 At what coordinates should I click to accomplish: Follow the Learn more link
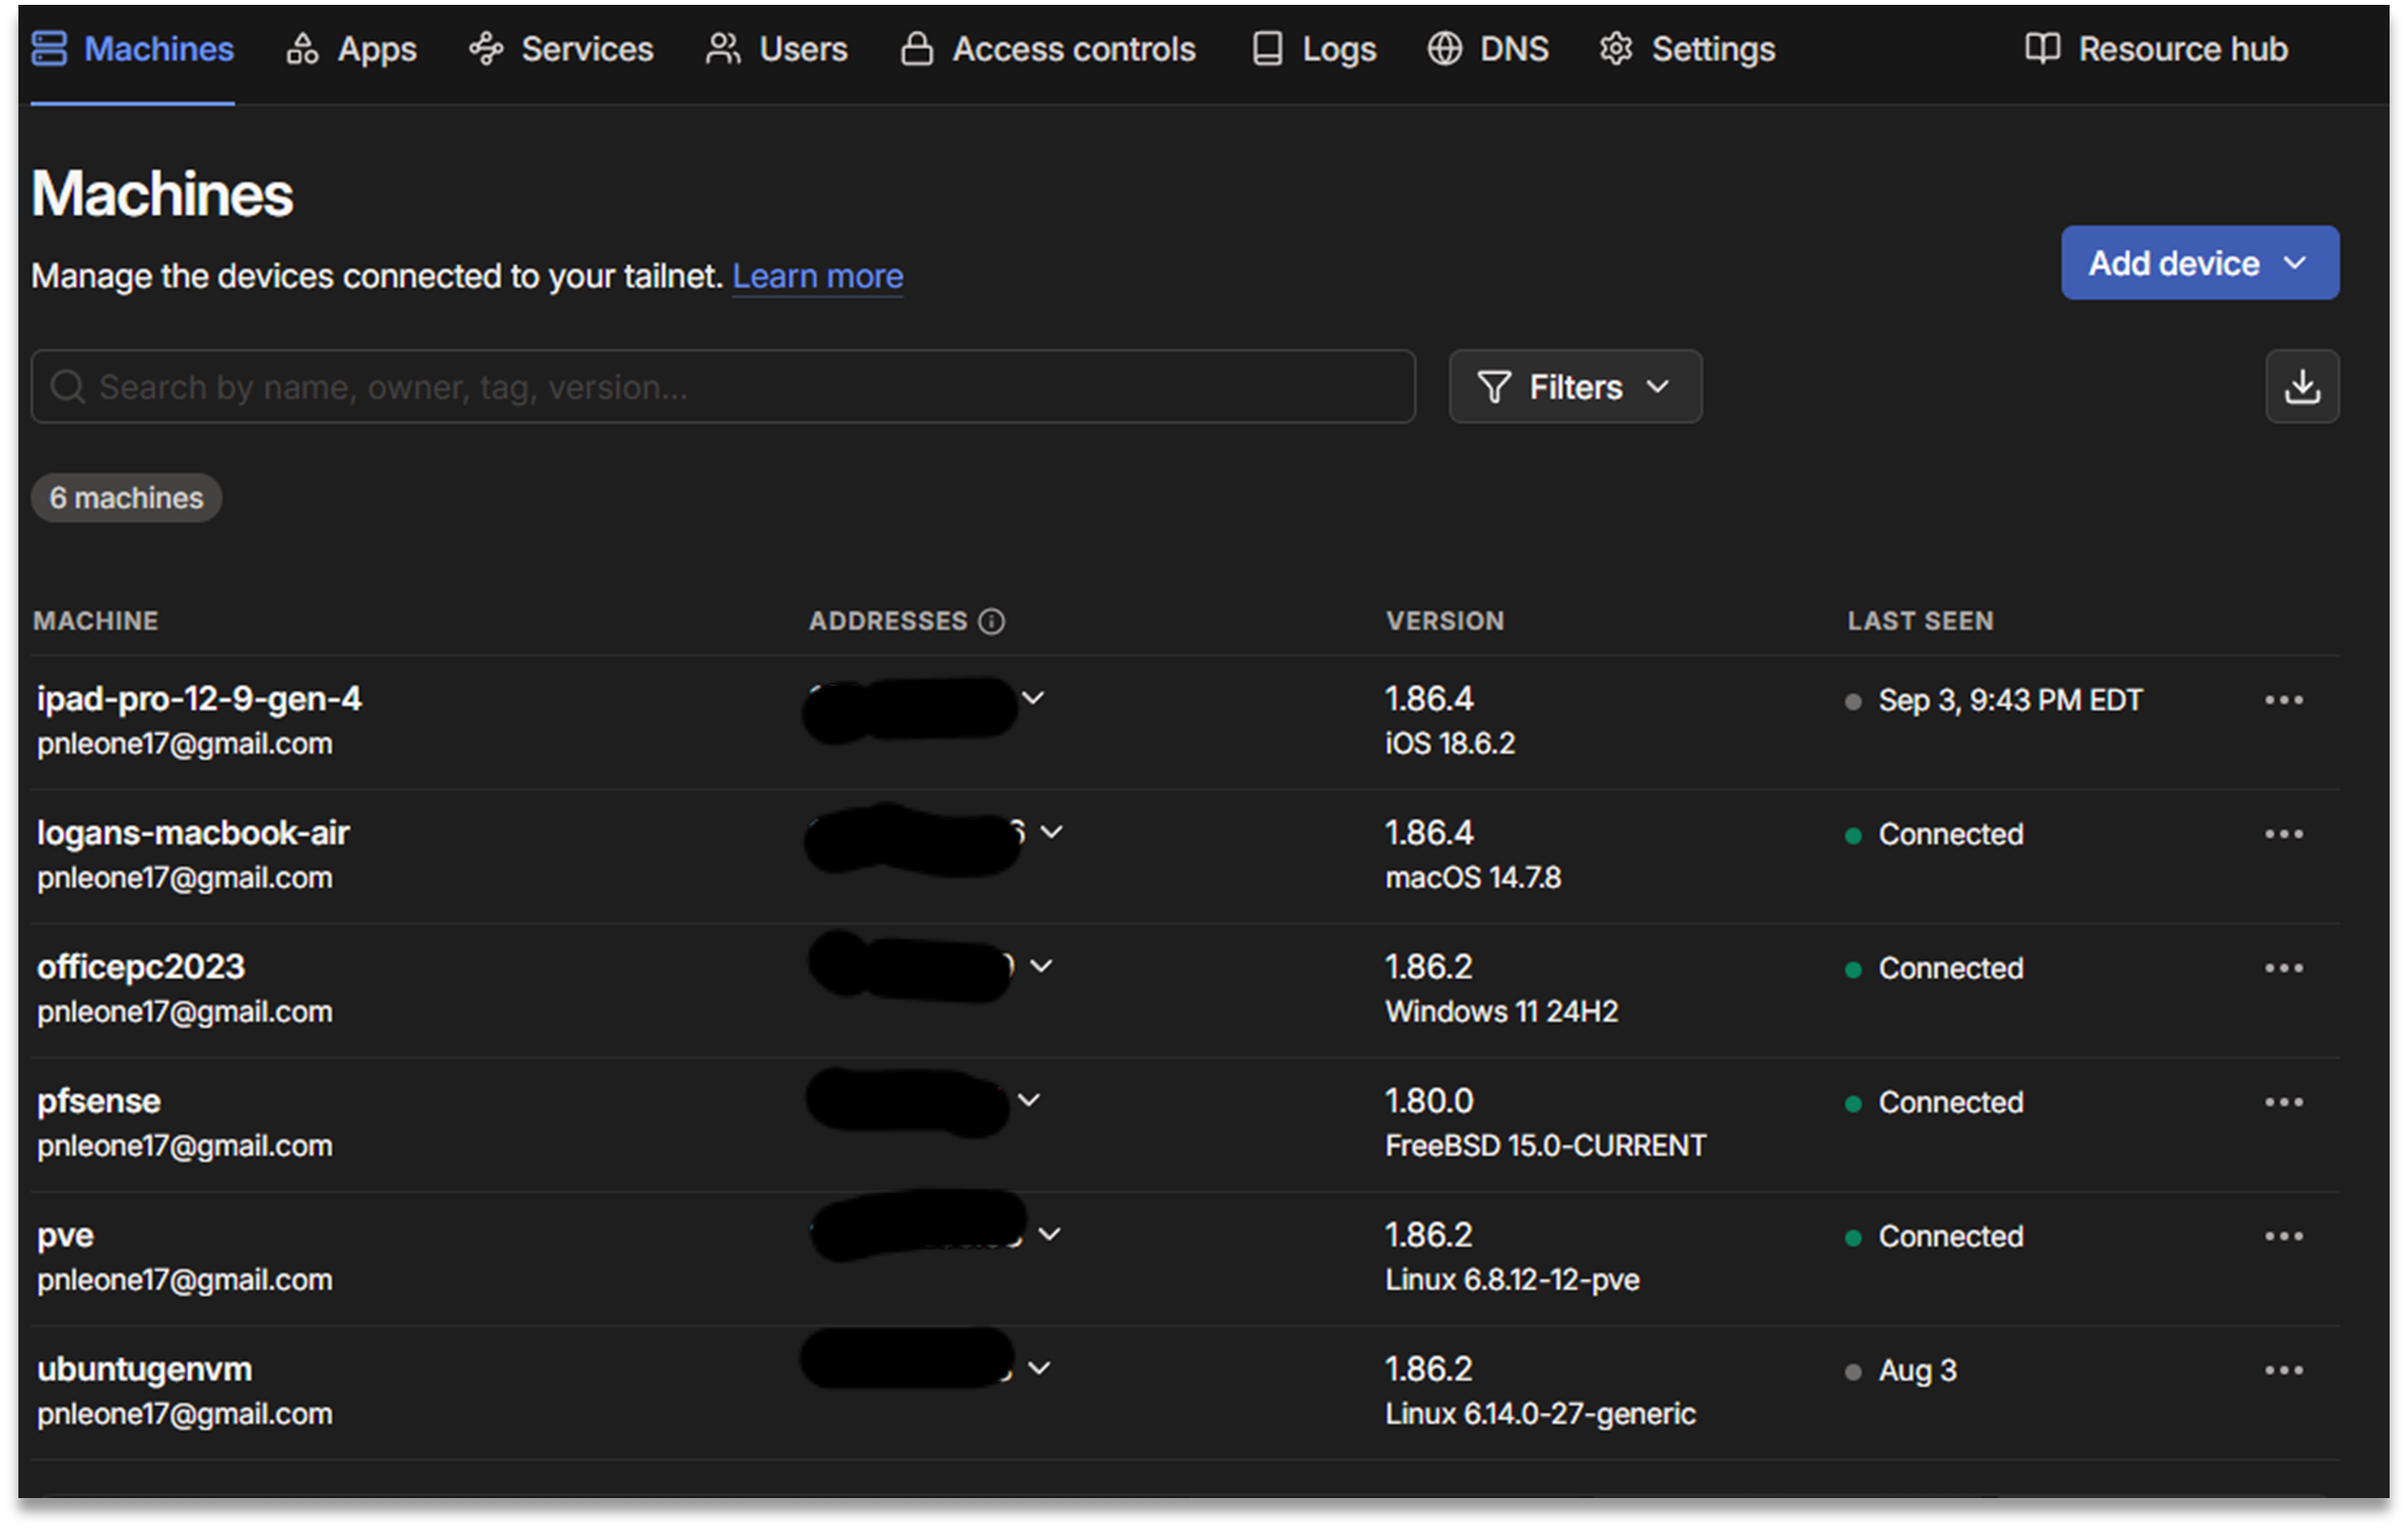[x=817, y=276]
